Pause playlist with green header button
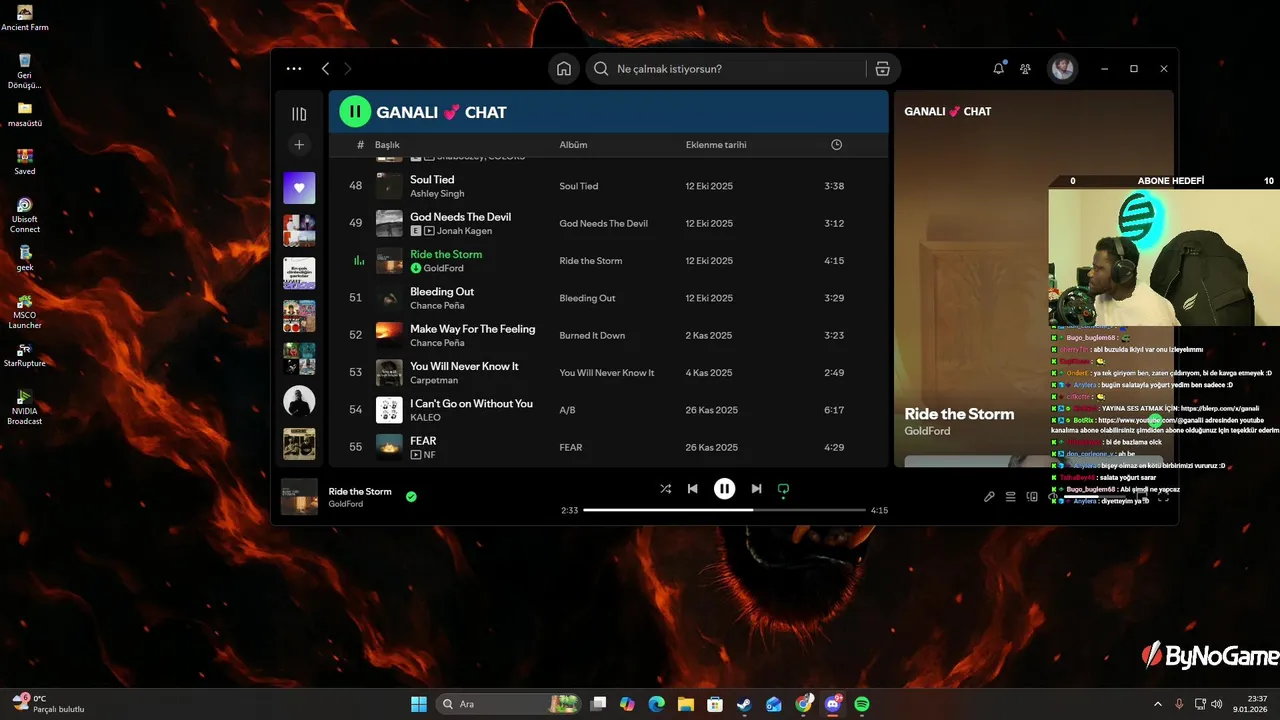1280x720 pixels. click(355, 112)
